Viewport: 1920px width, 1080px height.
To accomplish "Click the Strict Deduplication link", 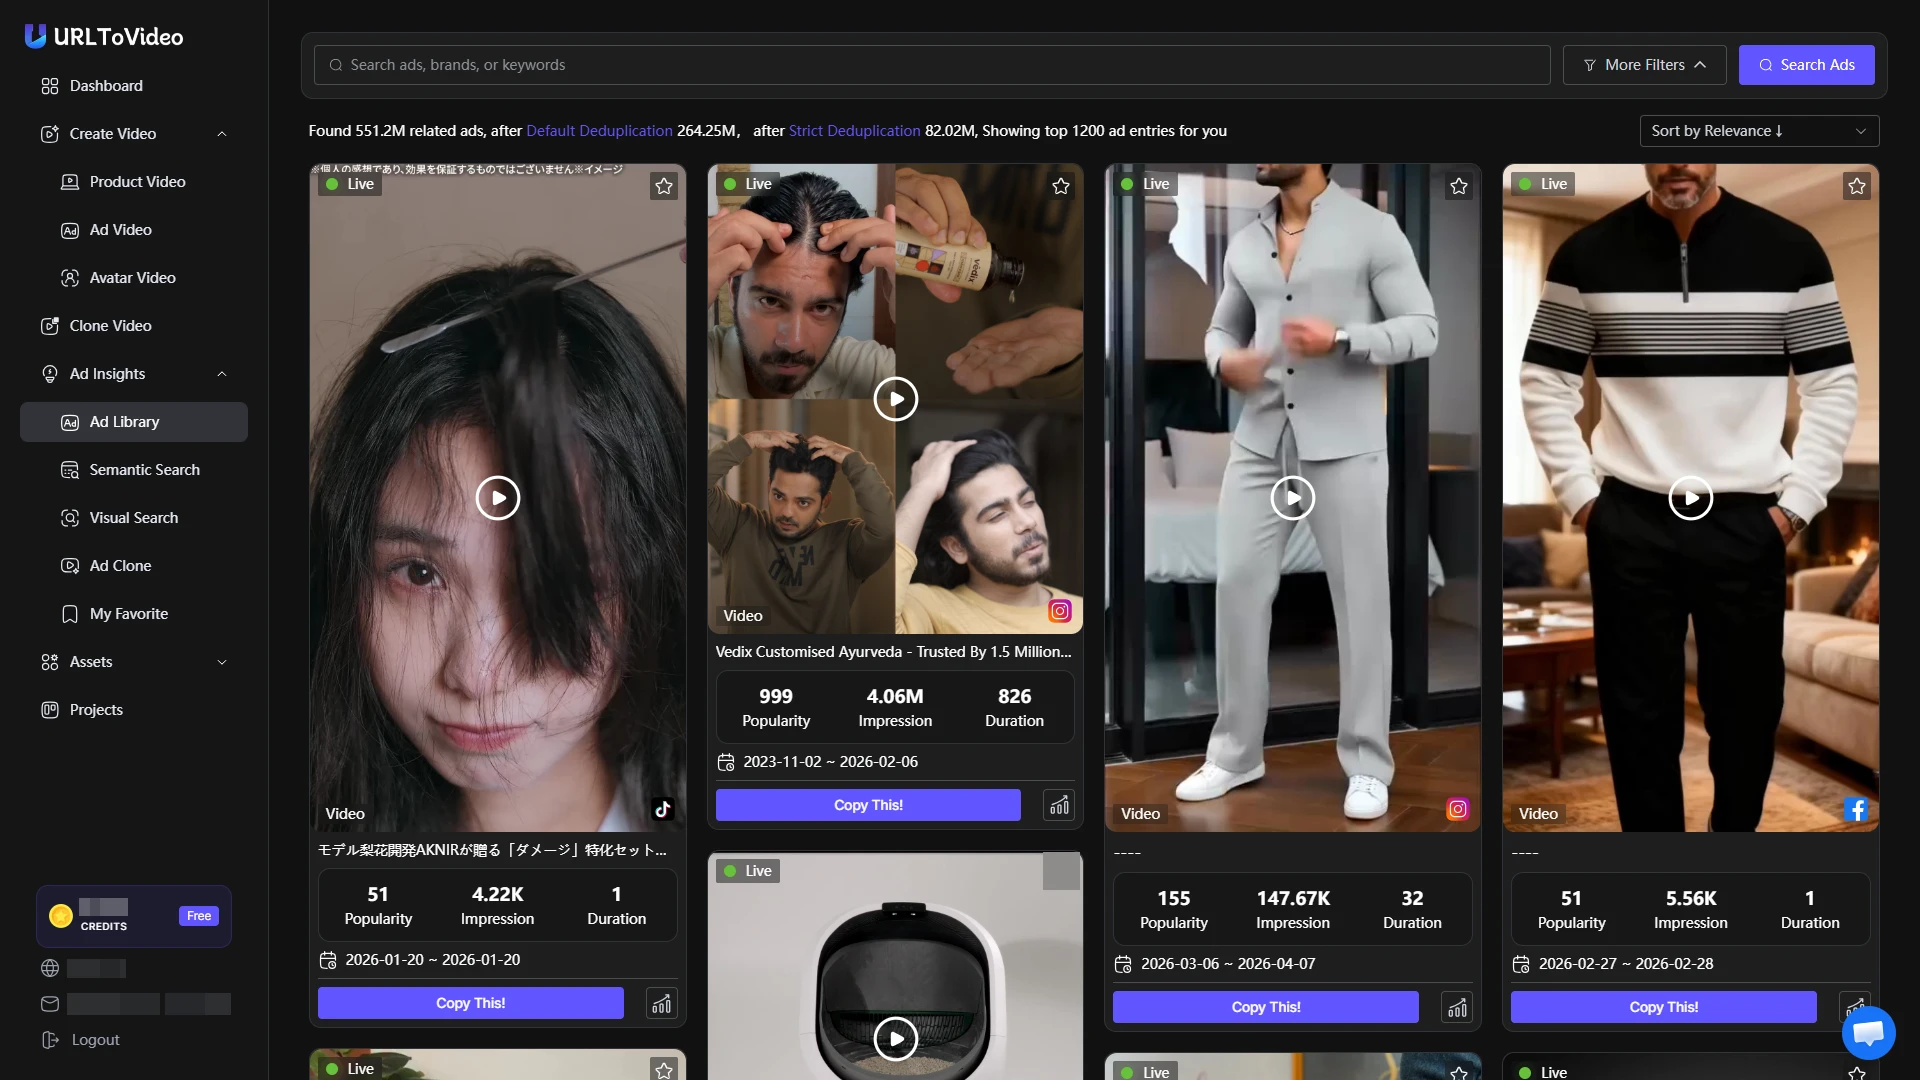I will pos(854,131).
